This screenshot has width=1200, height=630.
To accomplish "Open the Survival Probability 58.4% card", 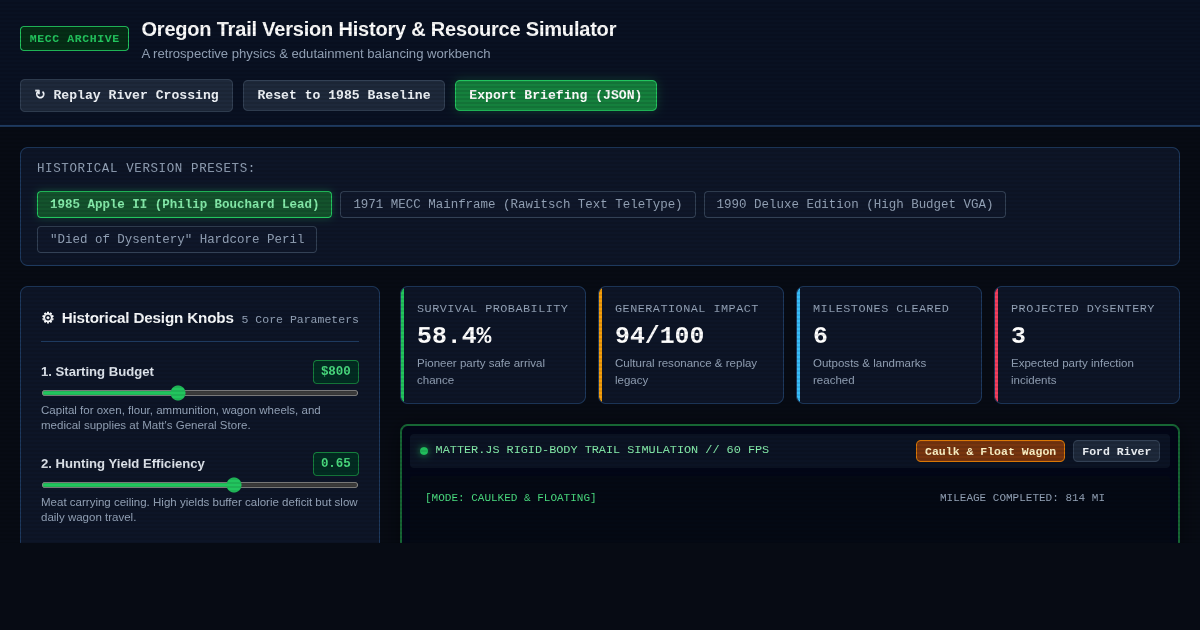I will point(493,345).
